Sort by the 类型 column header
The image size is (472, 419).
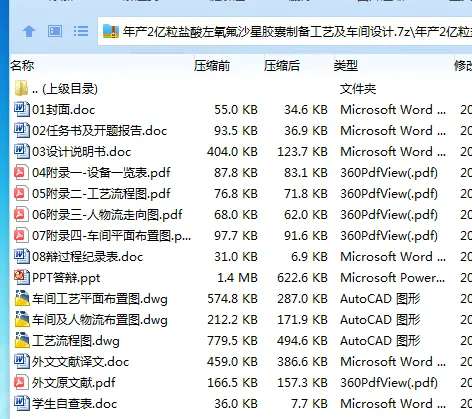point(346,66)
